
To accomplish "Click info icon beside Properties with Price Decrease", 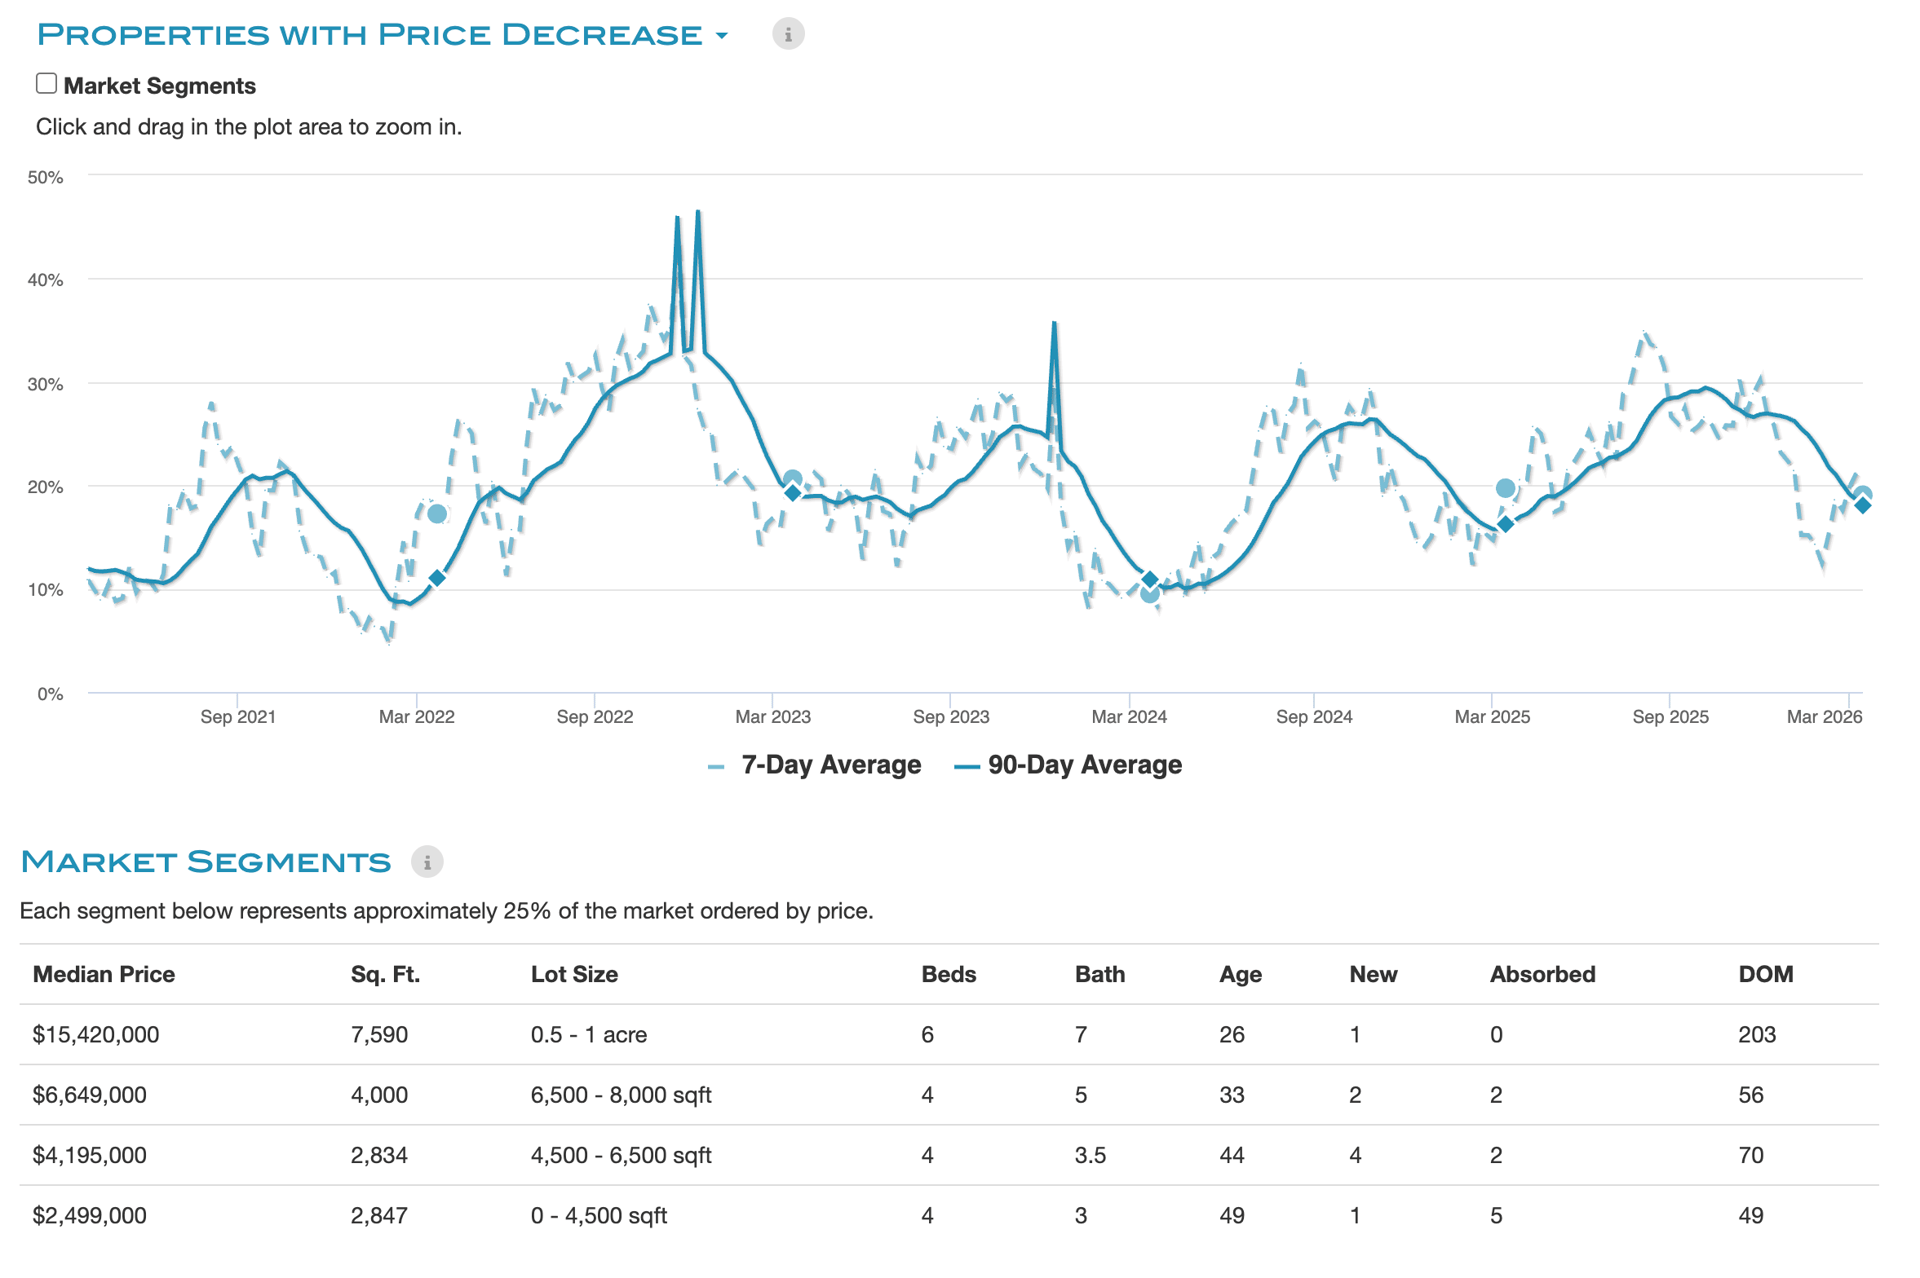I will click(788, 35).
